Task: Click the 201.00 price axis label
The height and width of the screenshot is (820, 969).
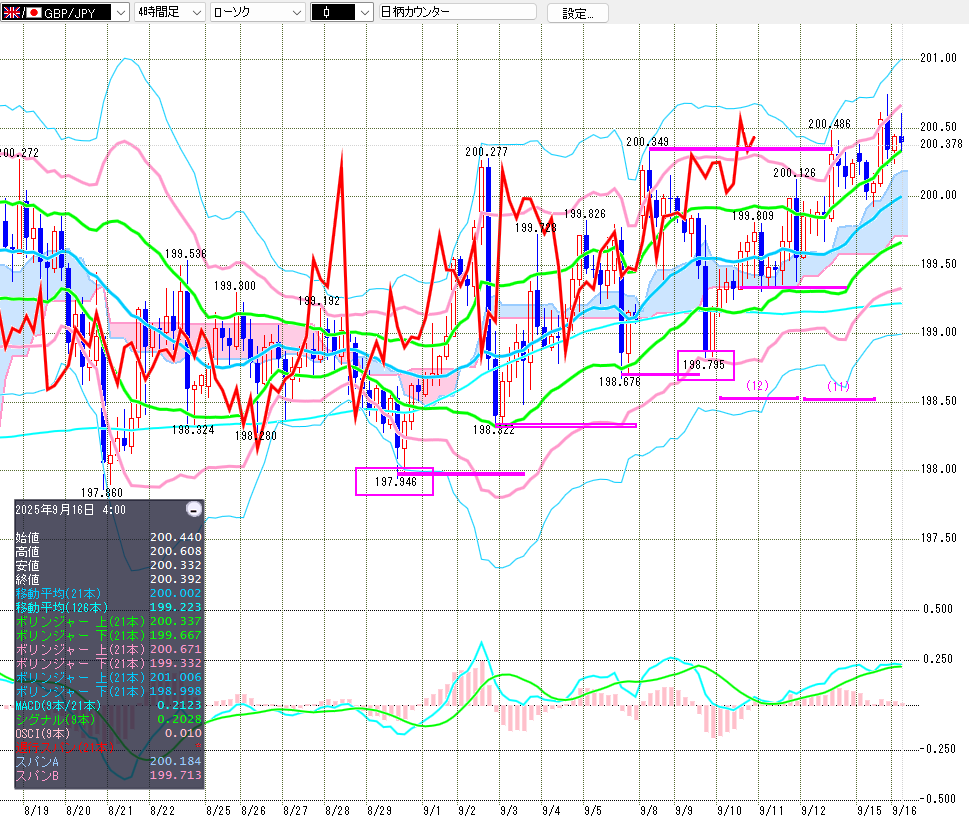Action: pyautogui.click(x=938, y=57)
